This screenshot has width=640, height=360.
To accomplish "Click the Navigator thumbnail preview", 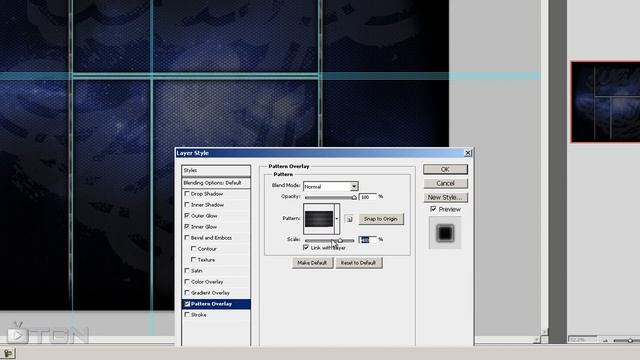I will pos(605,102).
